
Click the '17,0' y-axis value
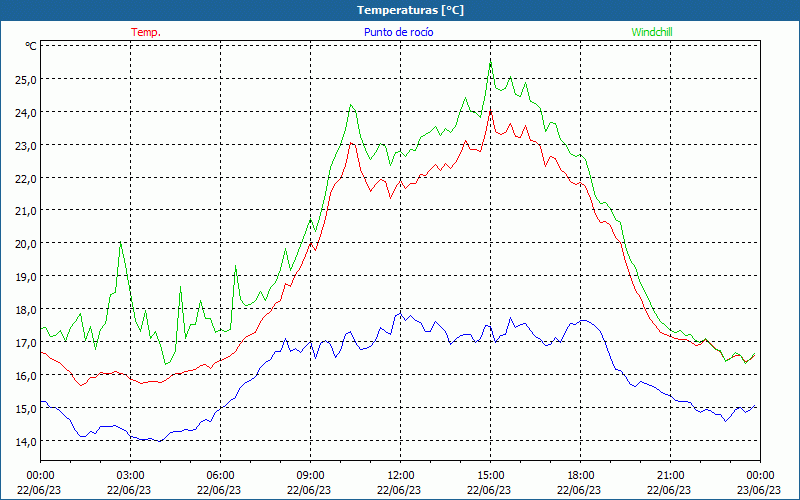(x=28, y=342)
